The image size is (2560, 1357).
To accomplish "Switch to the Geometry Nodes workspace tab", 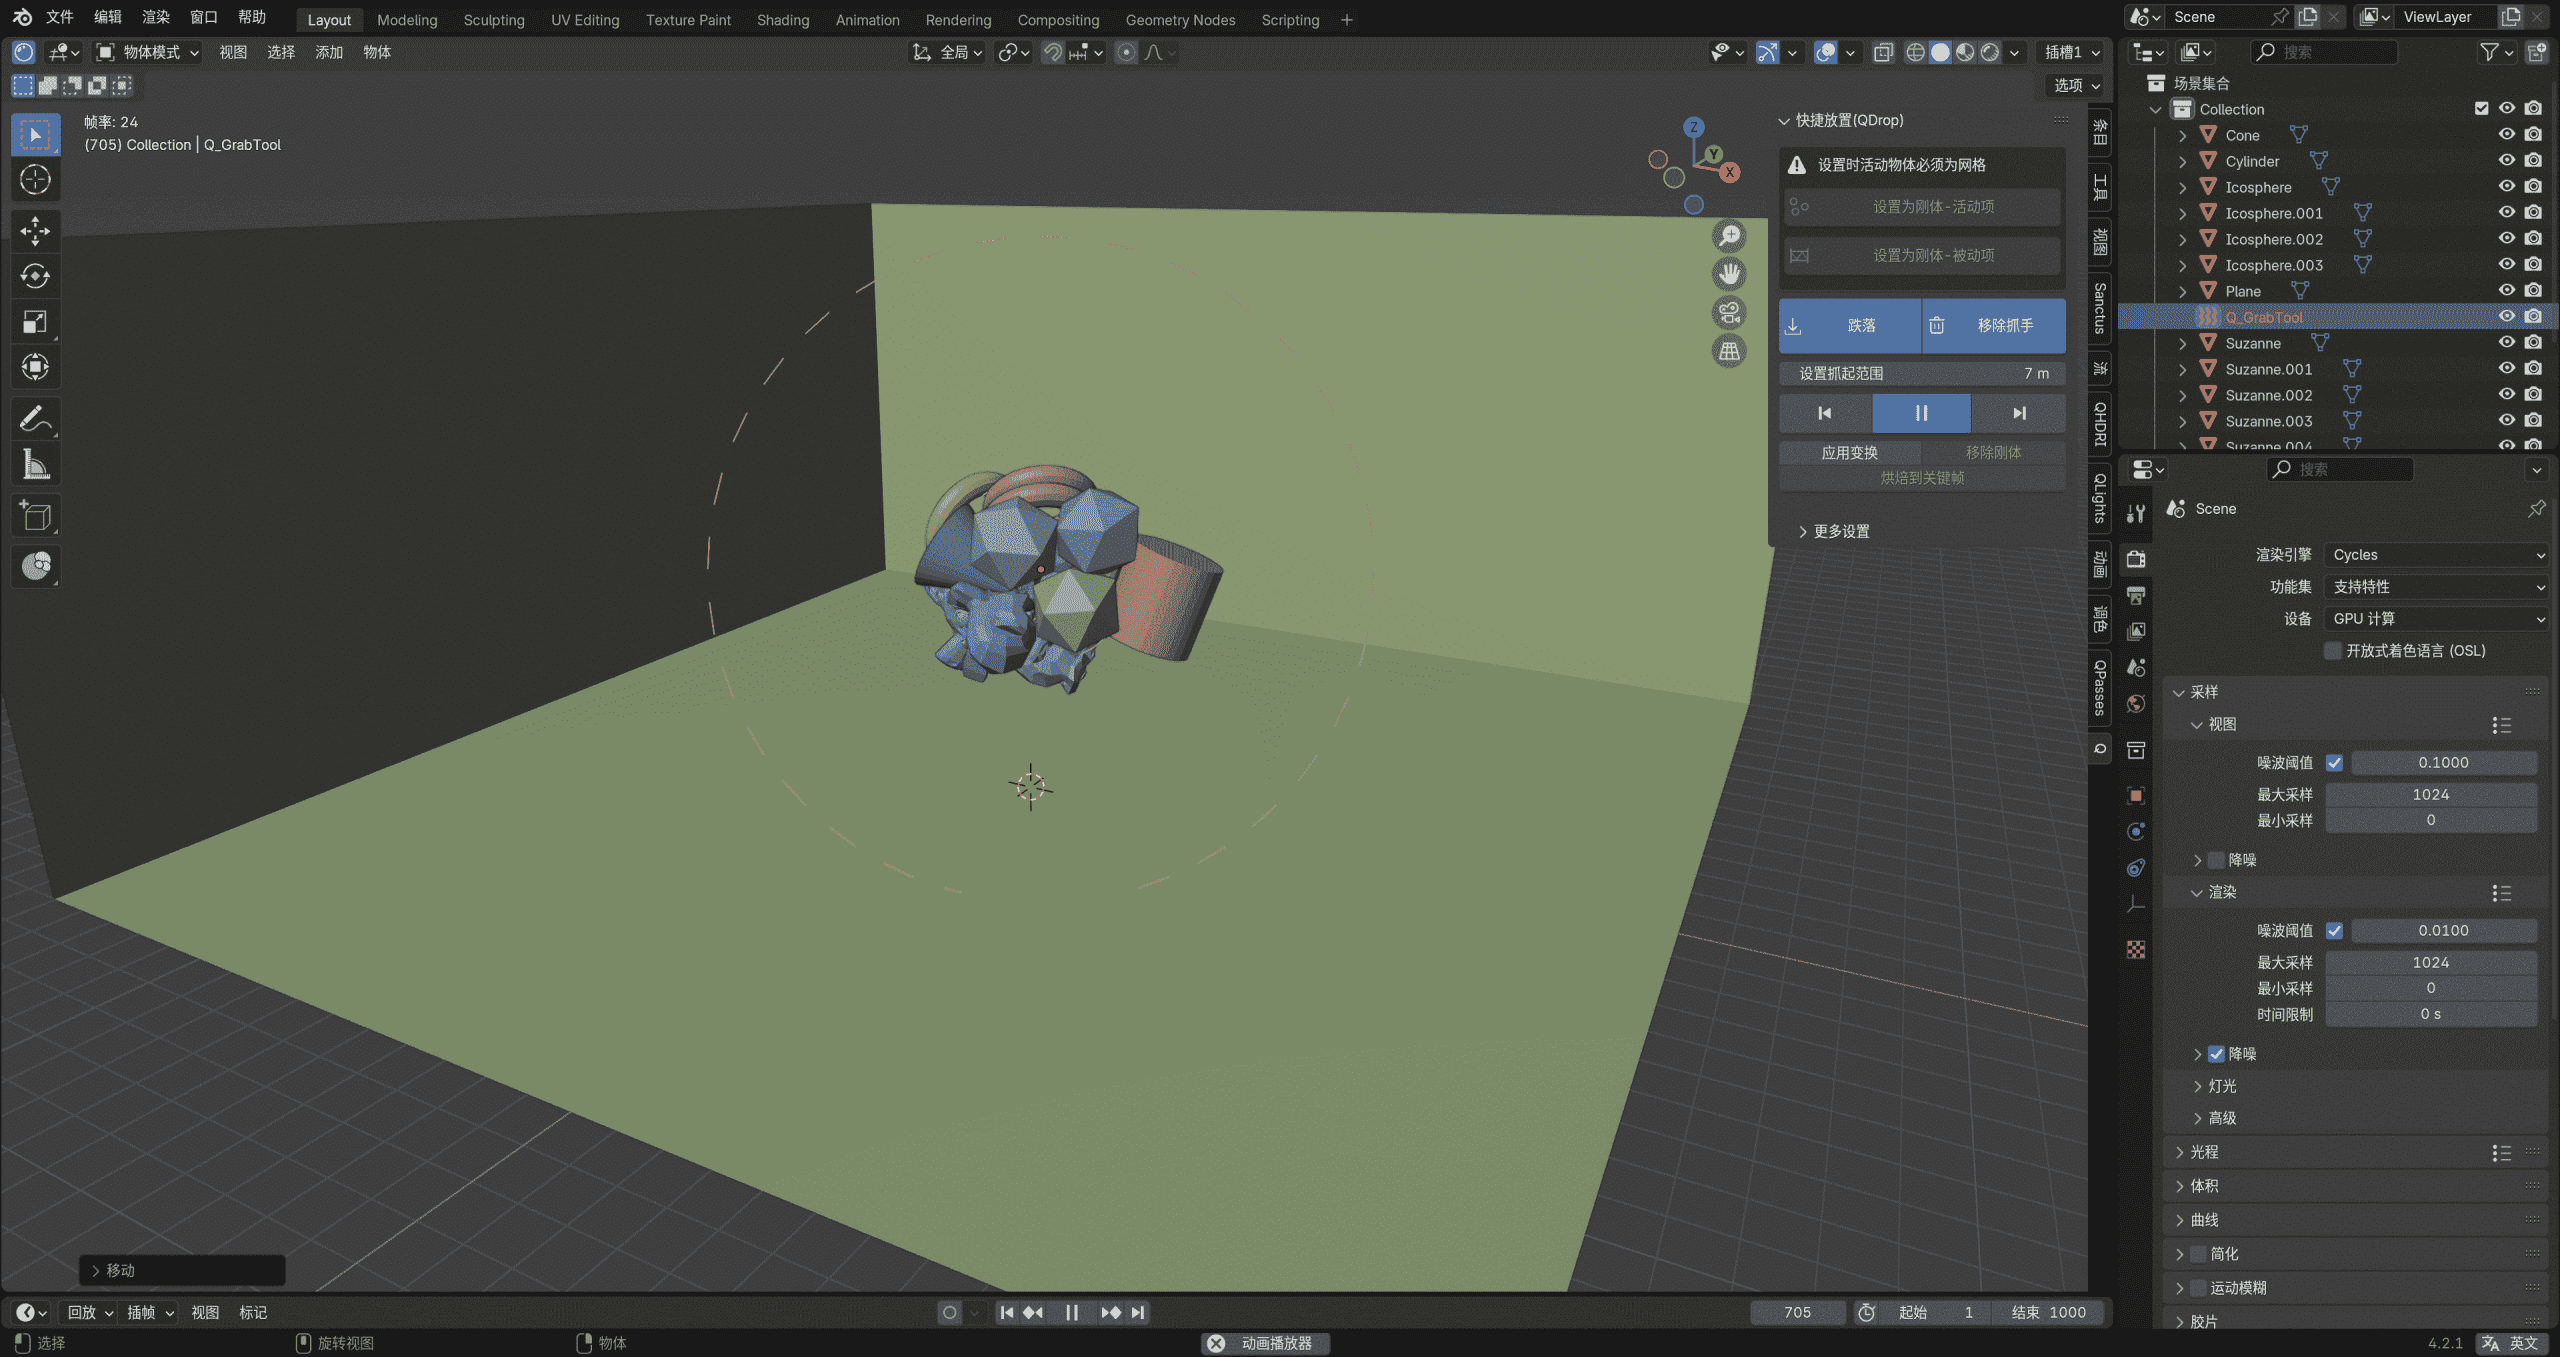I will pyautogui.click(x=1180, y=19).
